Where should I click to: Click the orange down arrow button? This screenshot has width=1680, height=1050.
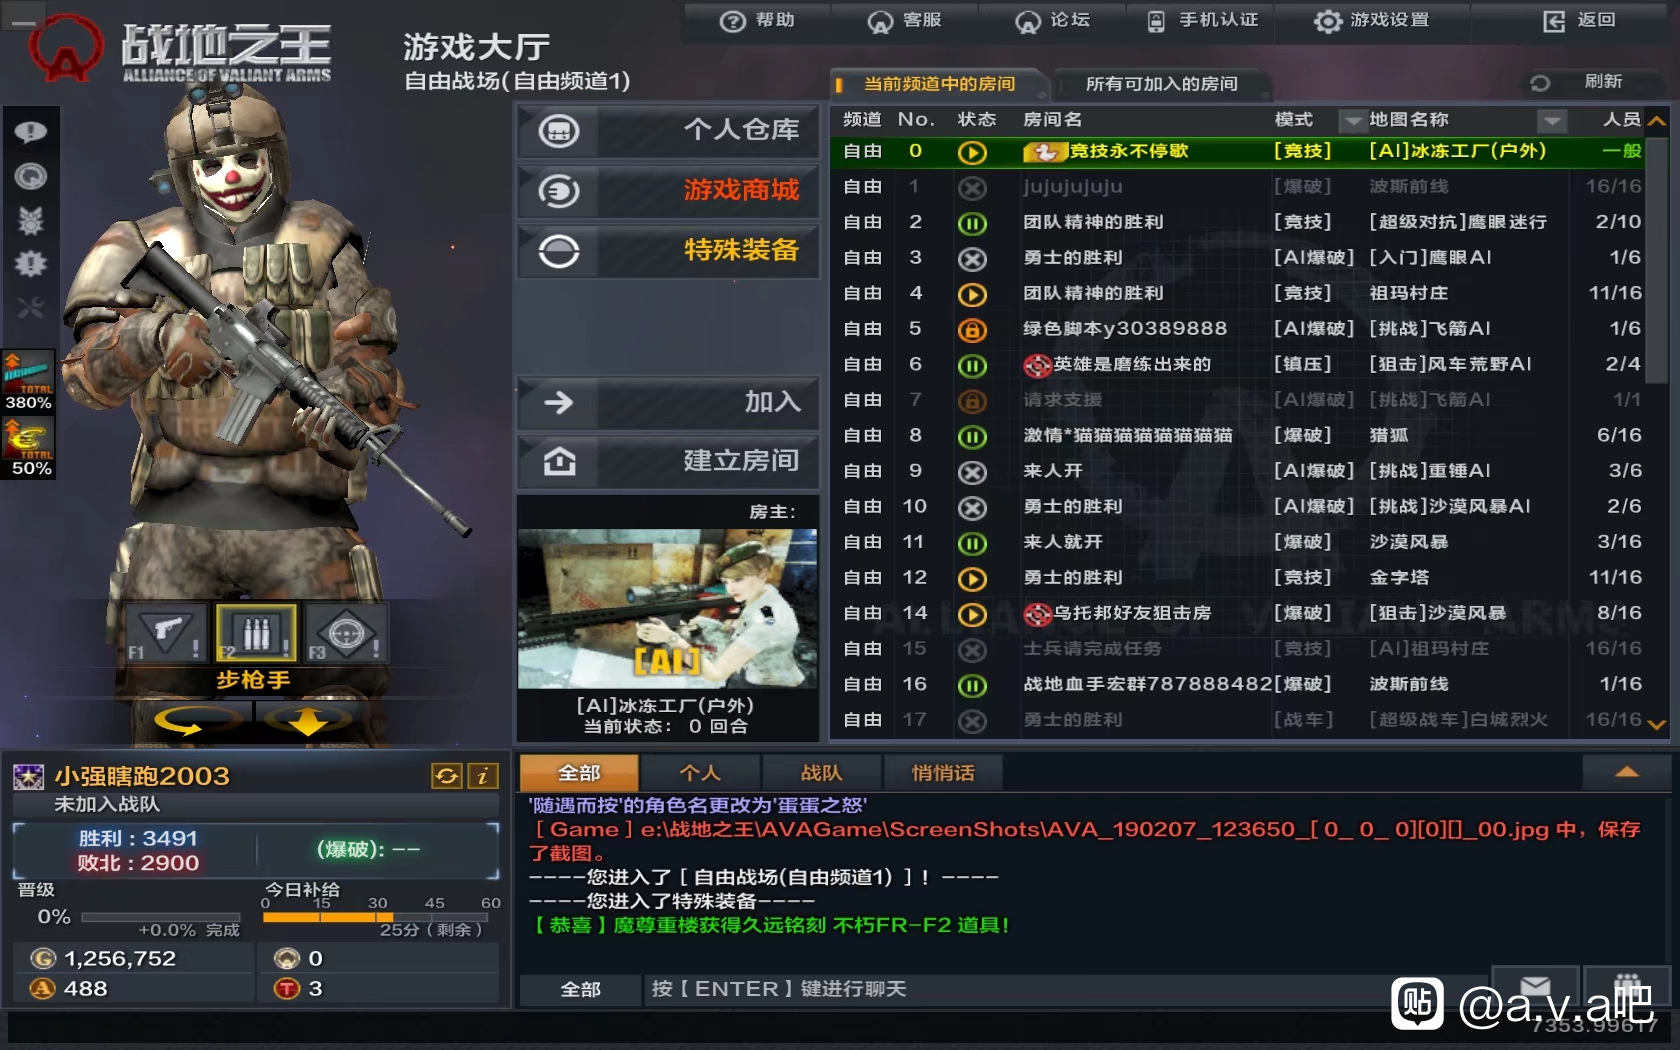pyautogui.click(x=309, y=719)
